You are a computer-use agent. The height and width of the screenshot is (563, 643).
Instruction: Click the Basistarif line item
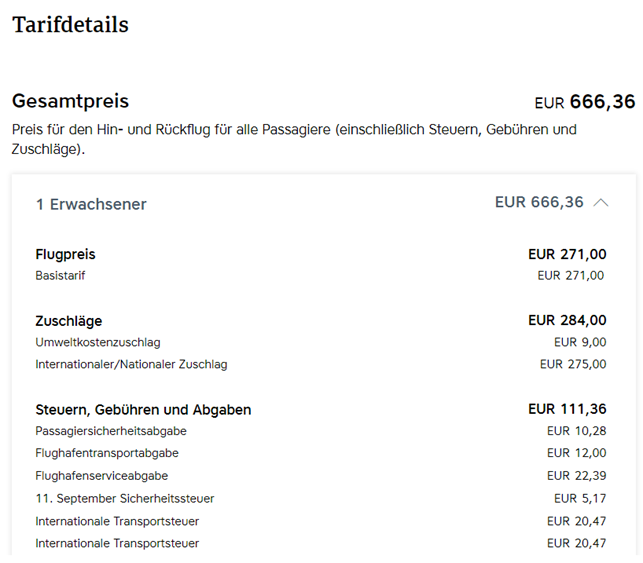point(60,276)
